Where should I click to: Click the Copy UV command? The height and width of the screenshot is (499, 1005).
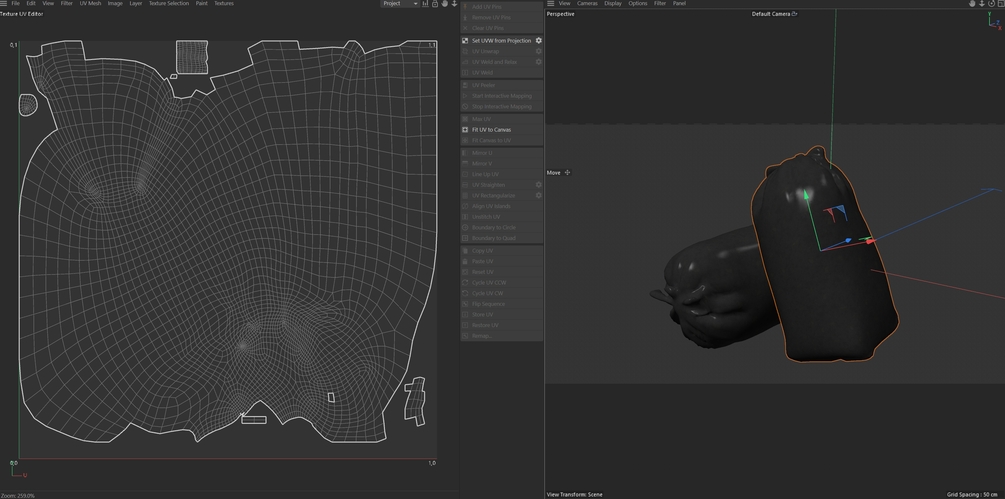[502, 250]
